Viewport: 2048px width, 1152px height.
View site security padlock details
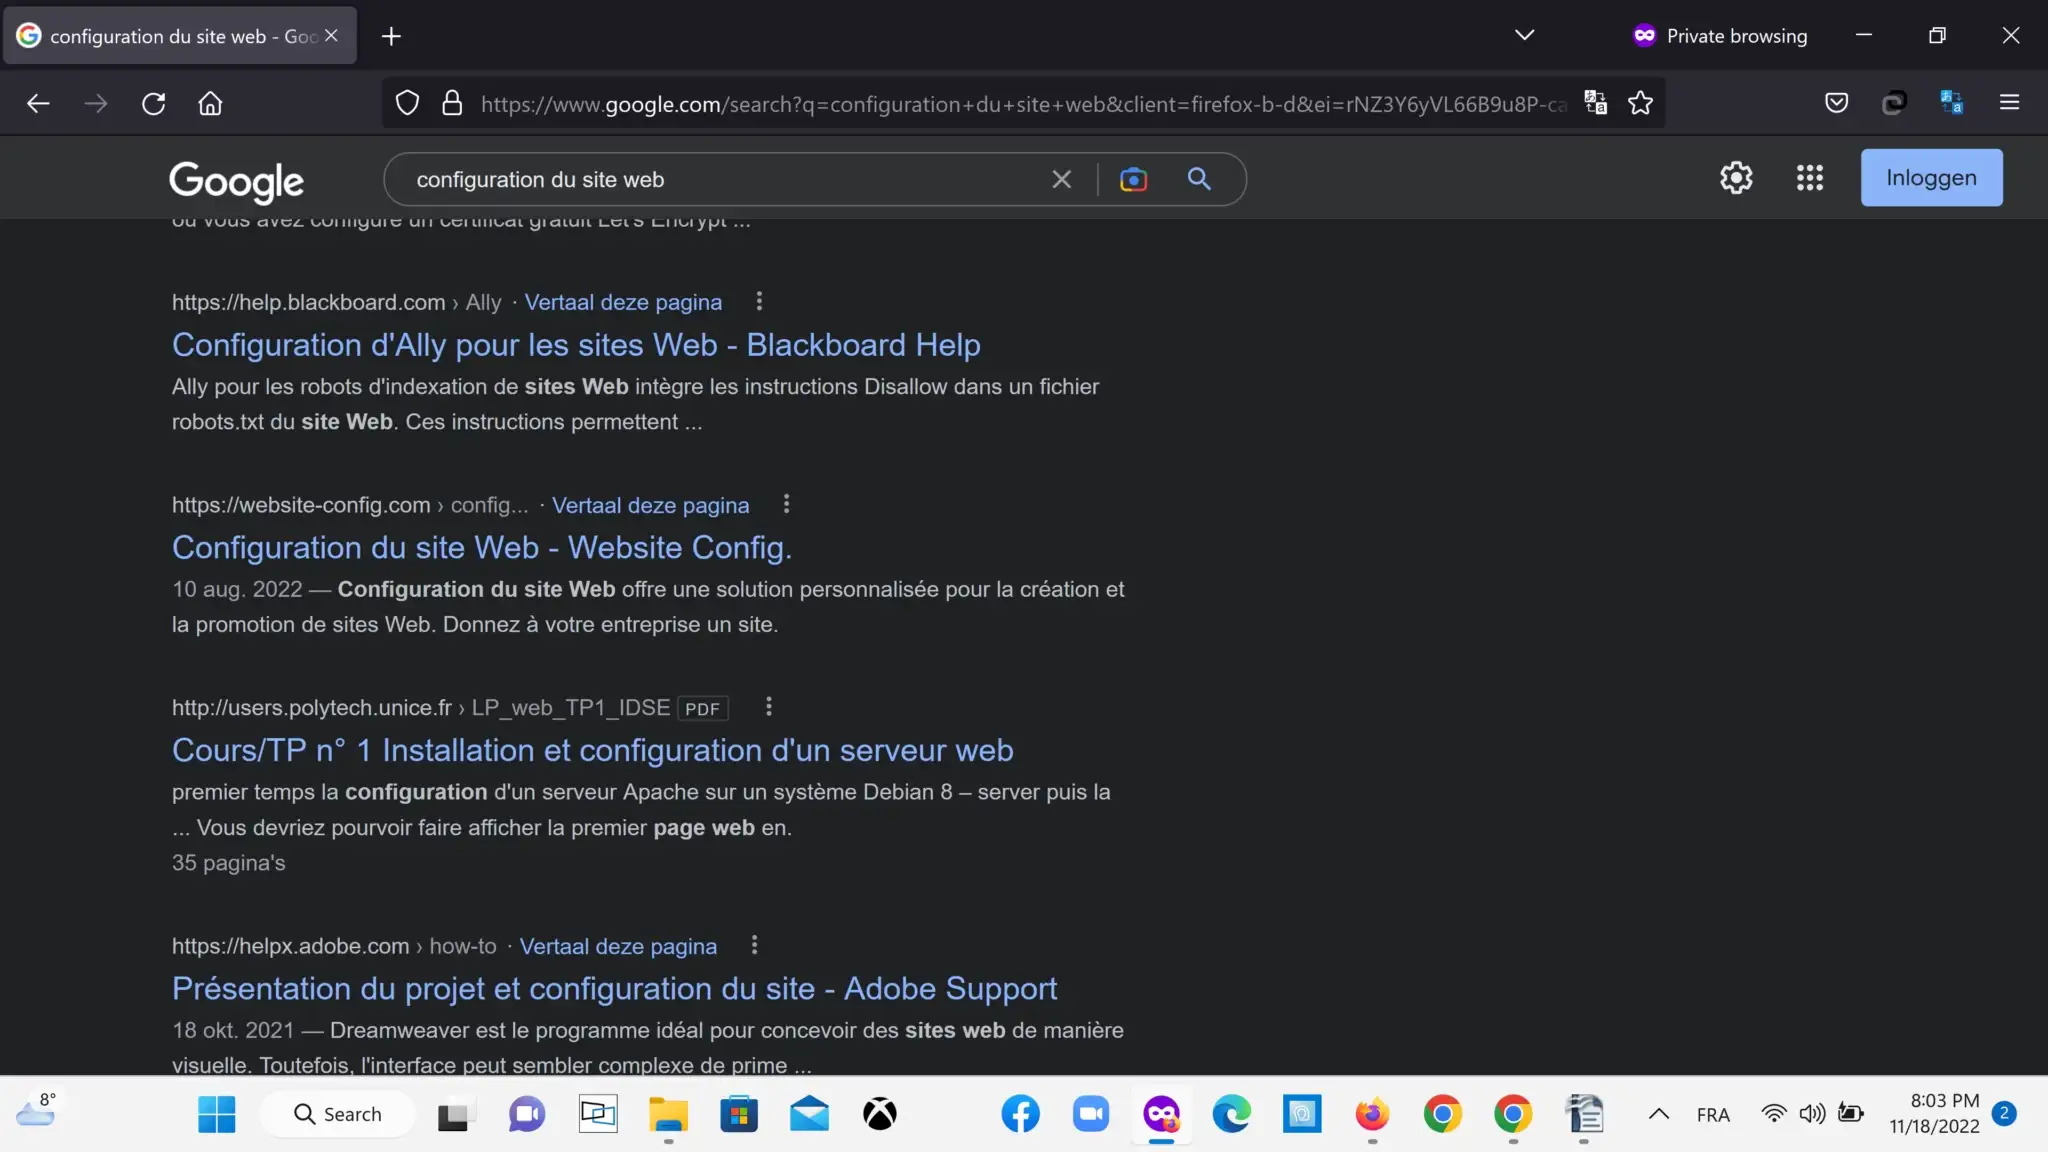pos(452,103)
